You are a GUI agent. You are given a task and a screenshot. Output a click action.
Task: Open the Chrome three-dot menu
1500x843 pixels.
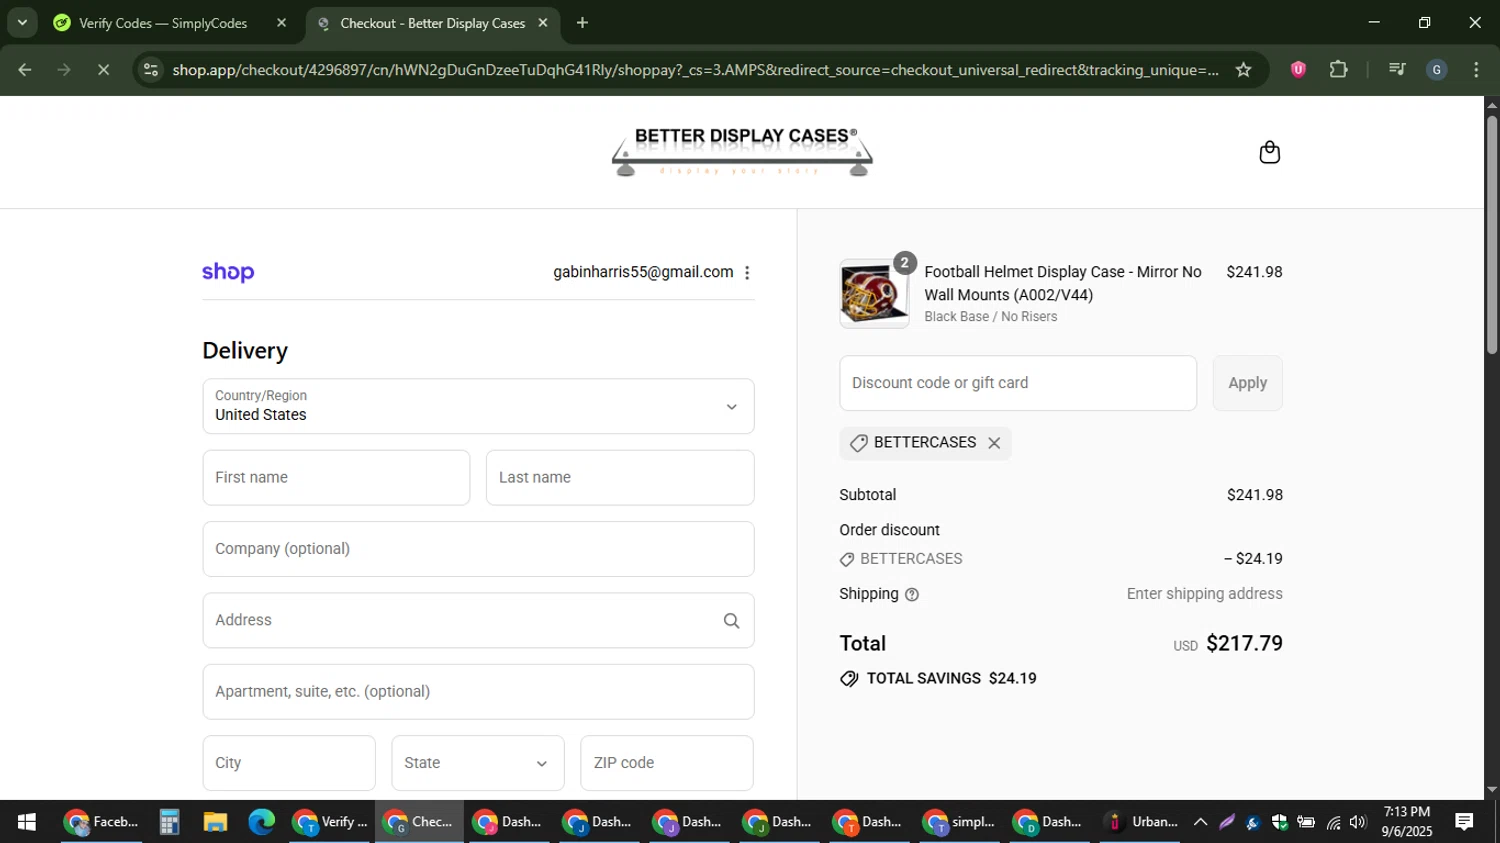pyautogui.click(x=1476, y=70)
